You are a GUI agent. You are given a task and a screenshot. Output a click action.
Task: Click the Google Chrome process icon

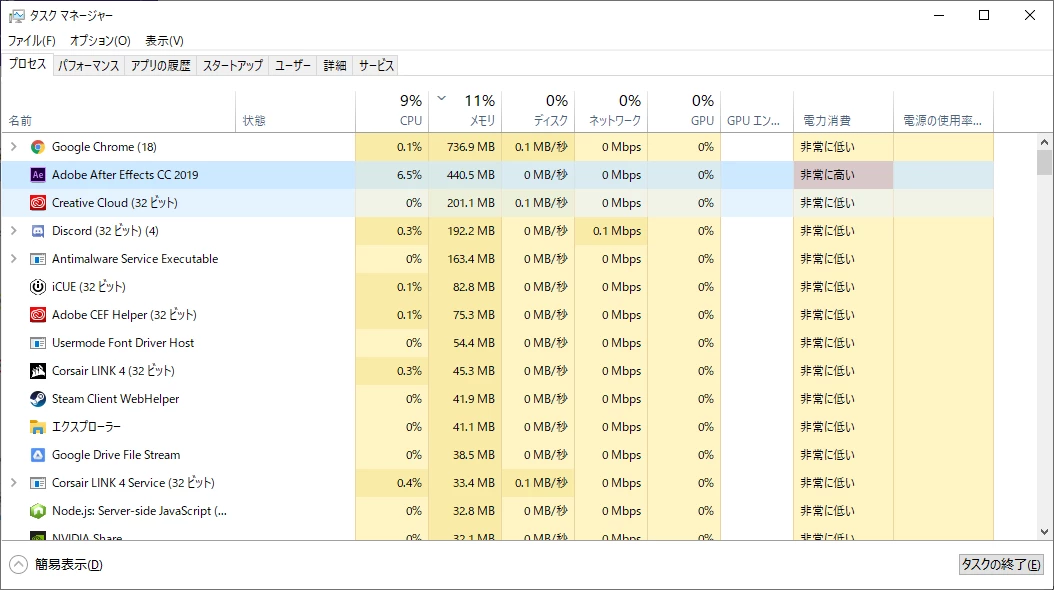[38, 146]
